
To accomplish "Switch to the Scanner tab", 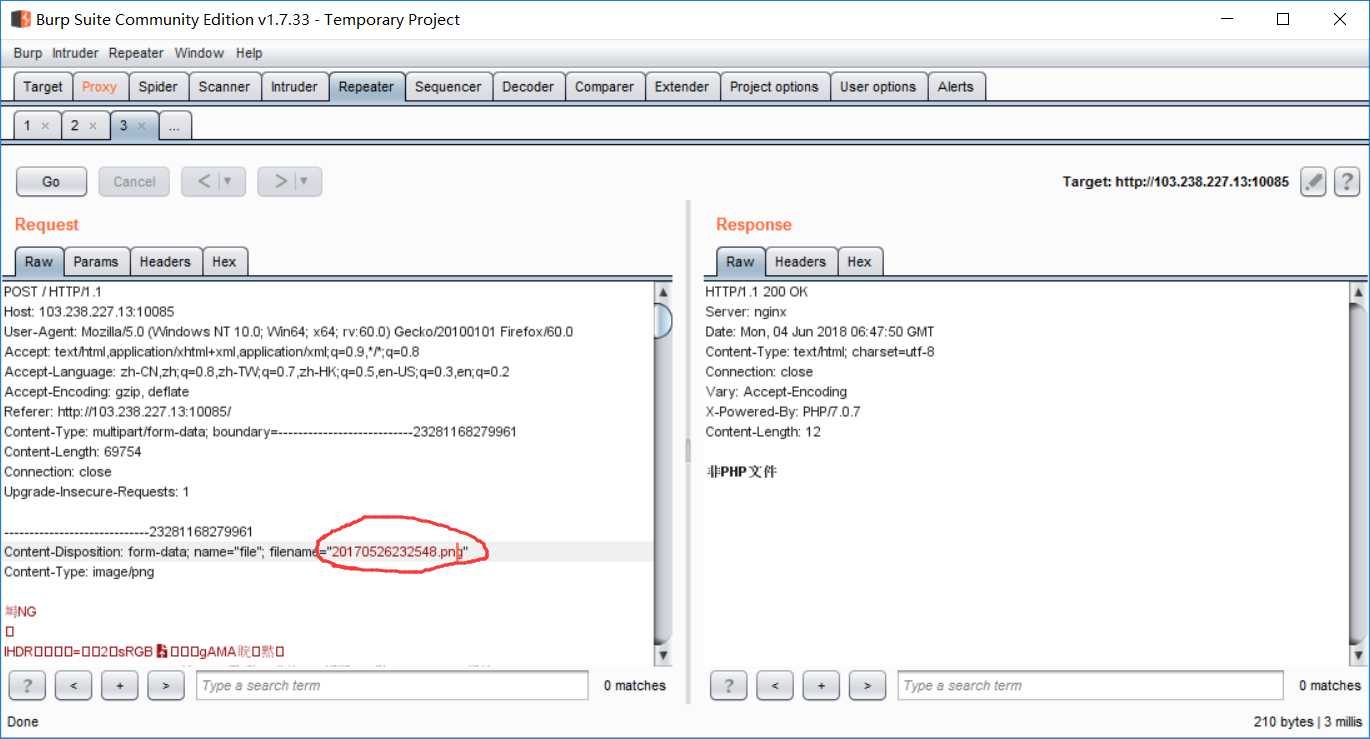I will 224,87.
